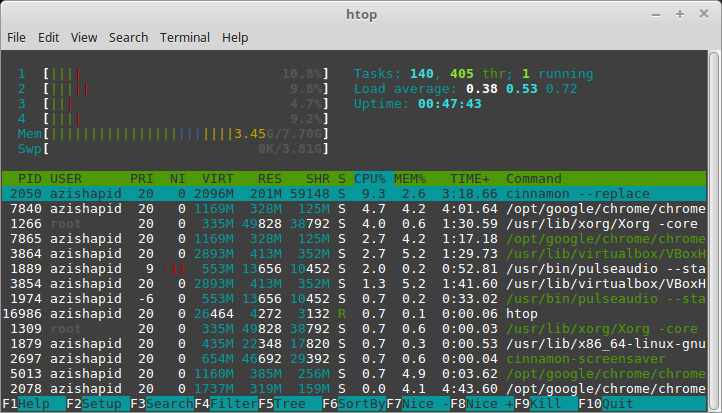
Task: Select the htop process row
Action: tap(361, 313)
